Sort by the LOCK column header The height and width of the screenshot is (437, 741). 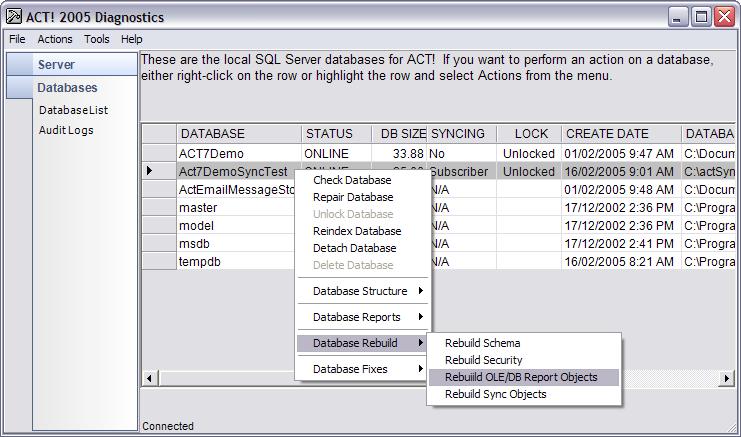(529, 134)
